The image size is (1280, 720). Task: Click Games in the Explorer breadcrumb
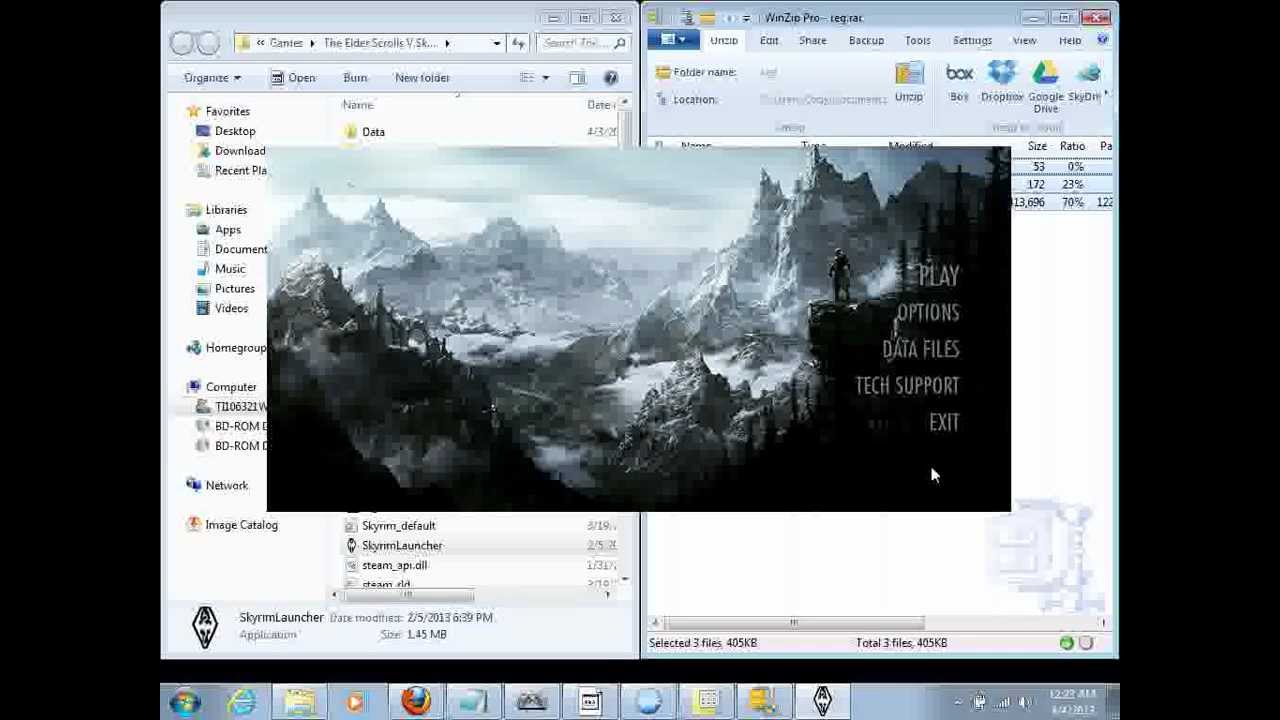[285, 43]
